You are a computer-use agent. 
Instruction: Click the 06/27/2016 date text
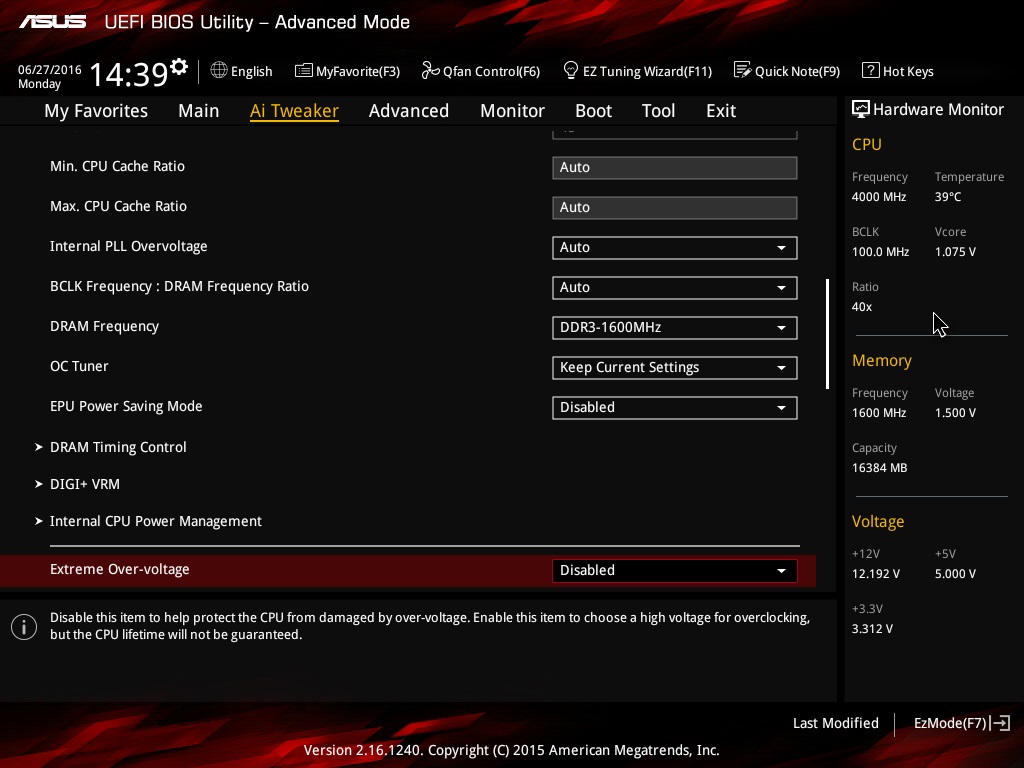click(50, 70)
